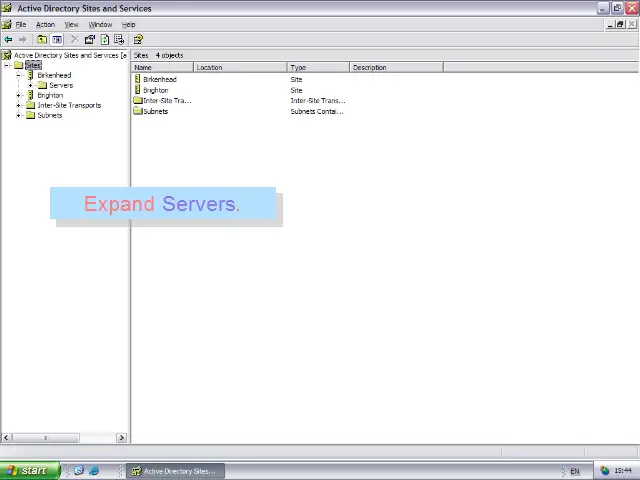The image size is (640, 480).
Task: Click the console root icon in the tree
Action: click(7, 55)
